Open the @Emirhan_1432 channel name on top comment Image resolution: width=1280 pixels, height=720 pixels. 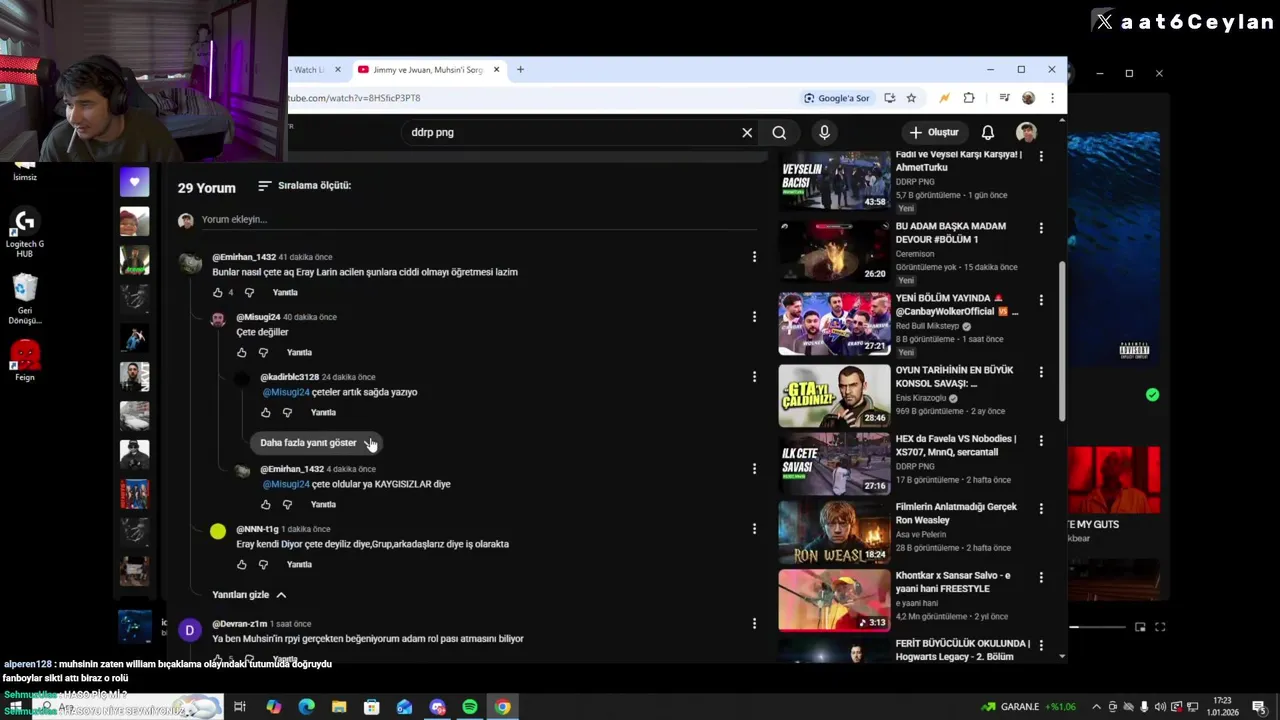click(x=244, y=257)
